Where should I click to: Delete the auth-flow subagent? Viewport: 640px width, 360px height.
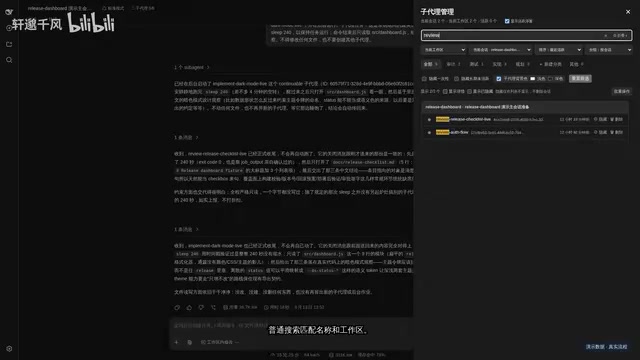point(616,132)
